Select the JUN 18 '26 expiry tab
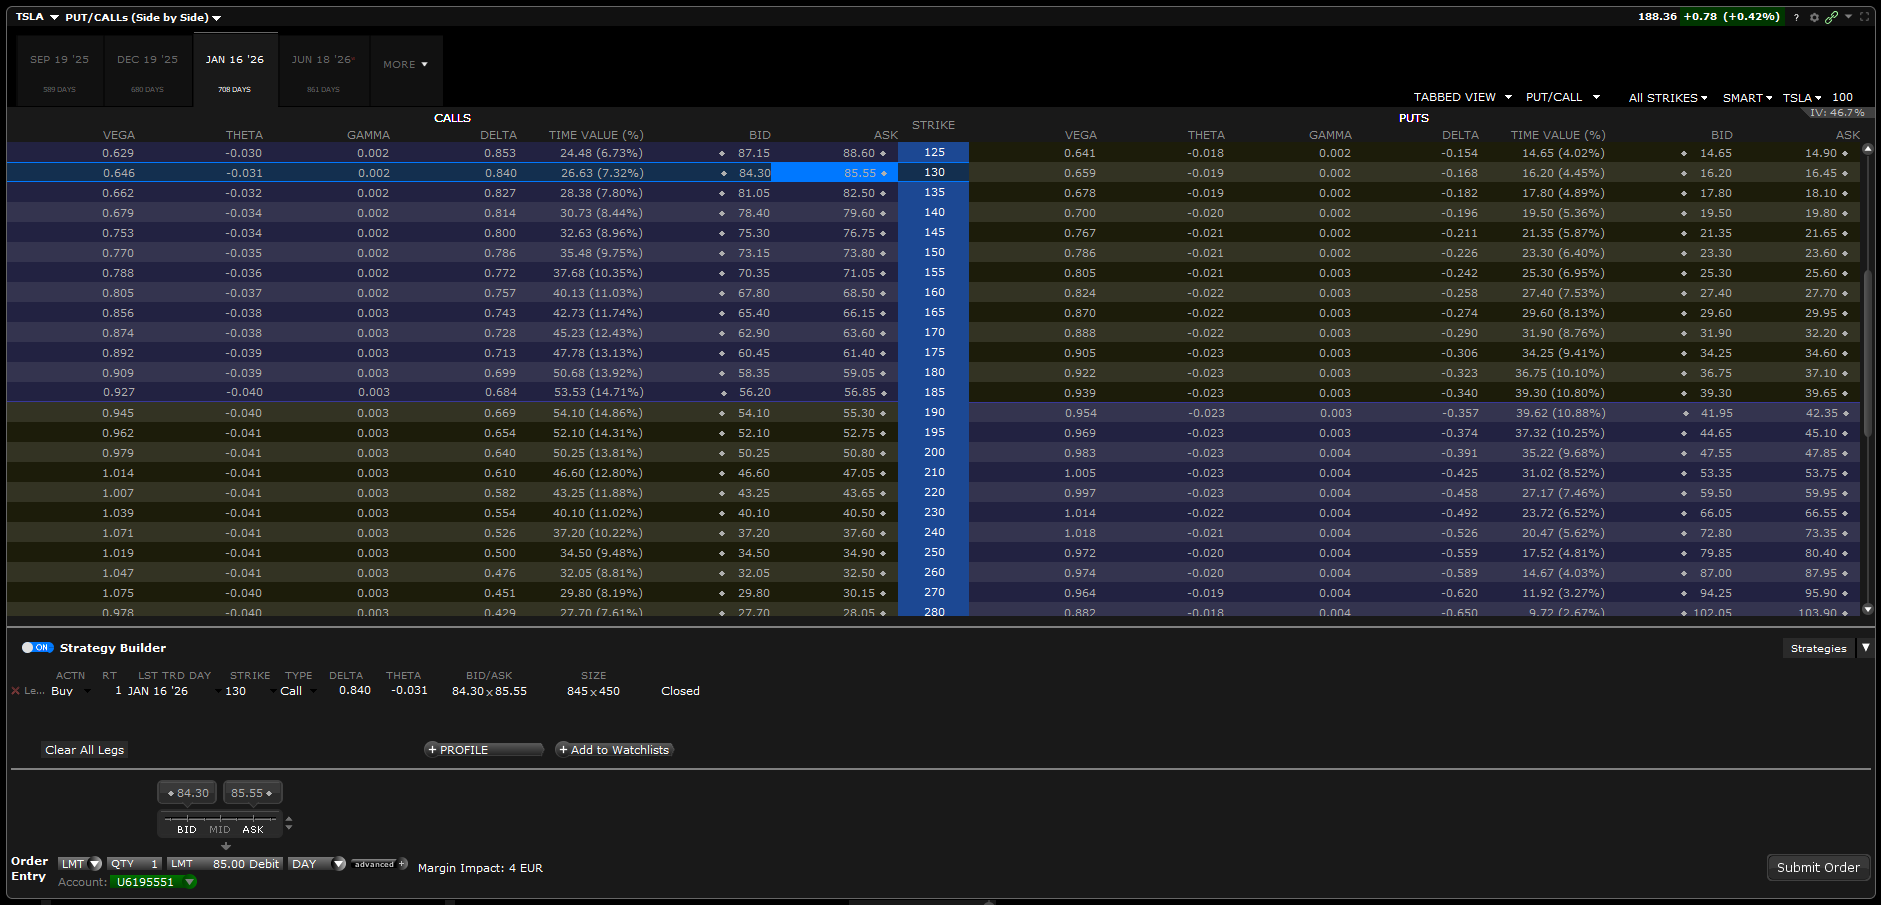The height and width of the screenshot is (905, 1881). [x=323, y=70]
